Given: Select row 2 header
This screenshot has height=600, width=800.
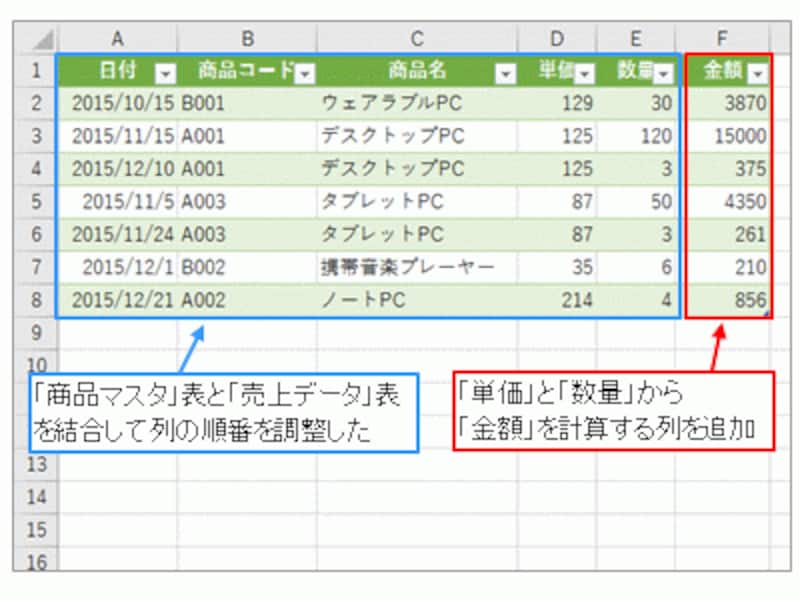Looking at the screenshot, I should click(x=36, y=104).
